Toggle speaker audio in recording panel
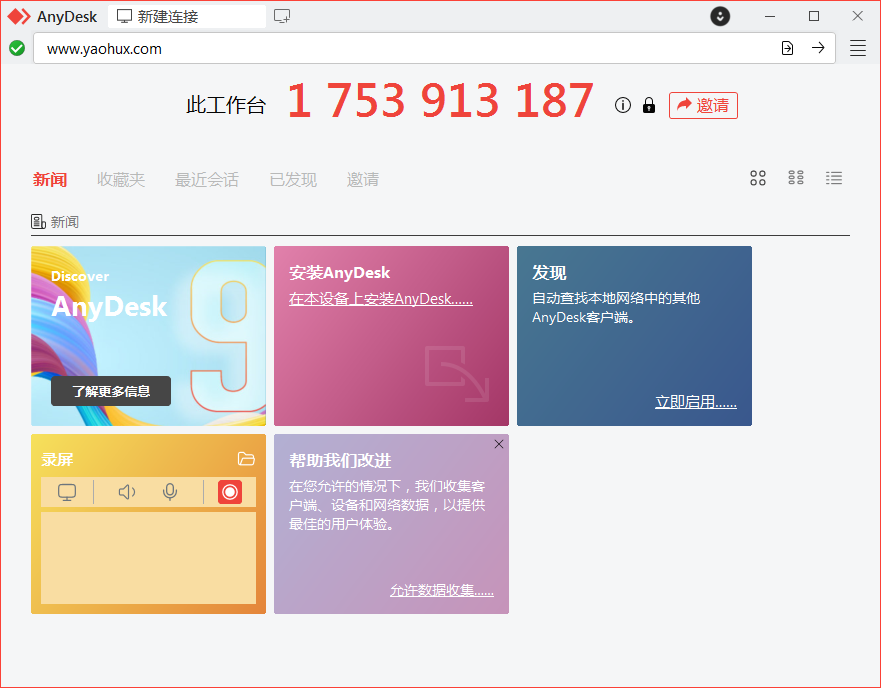 click(127, 492)
